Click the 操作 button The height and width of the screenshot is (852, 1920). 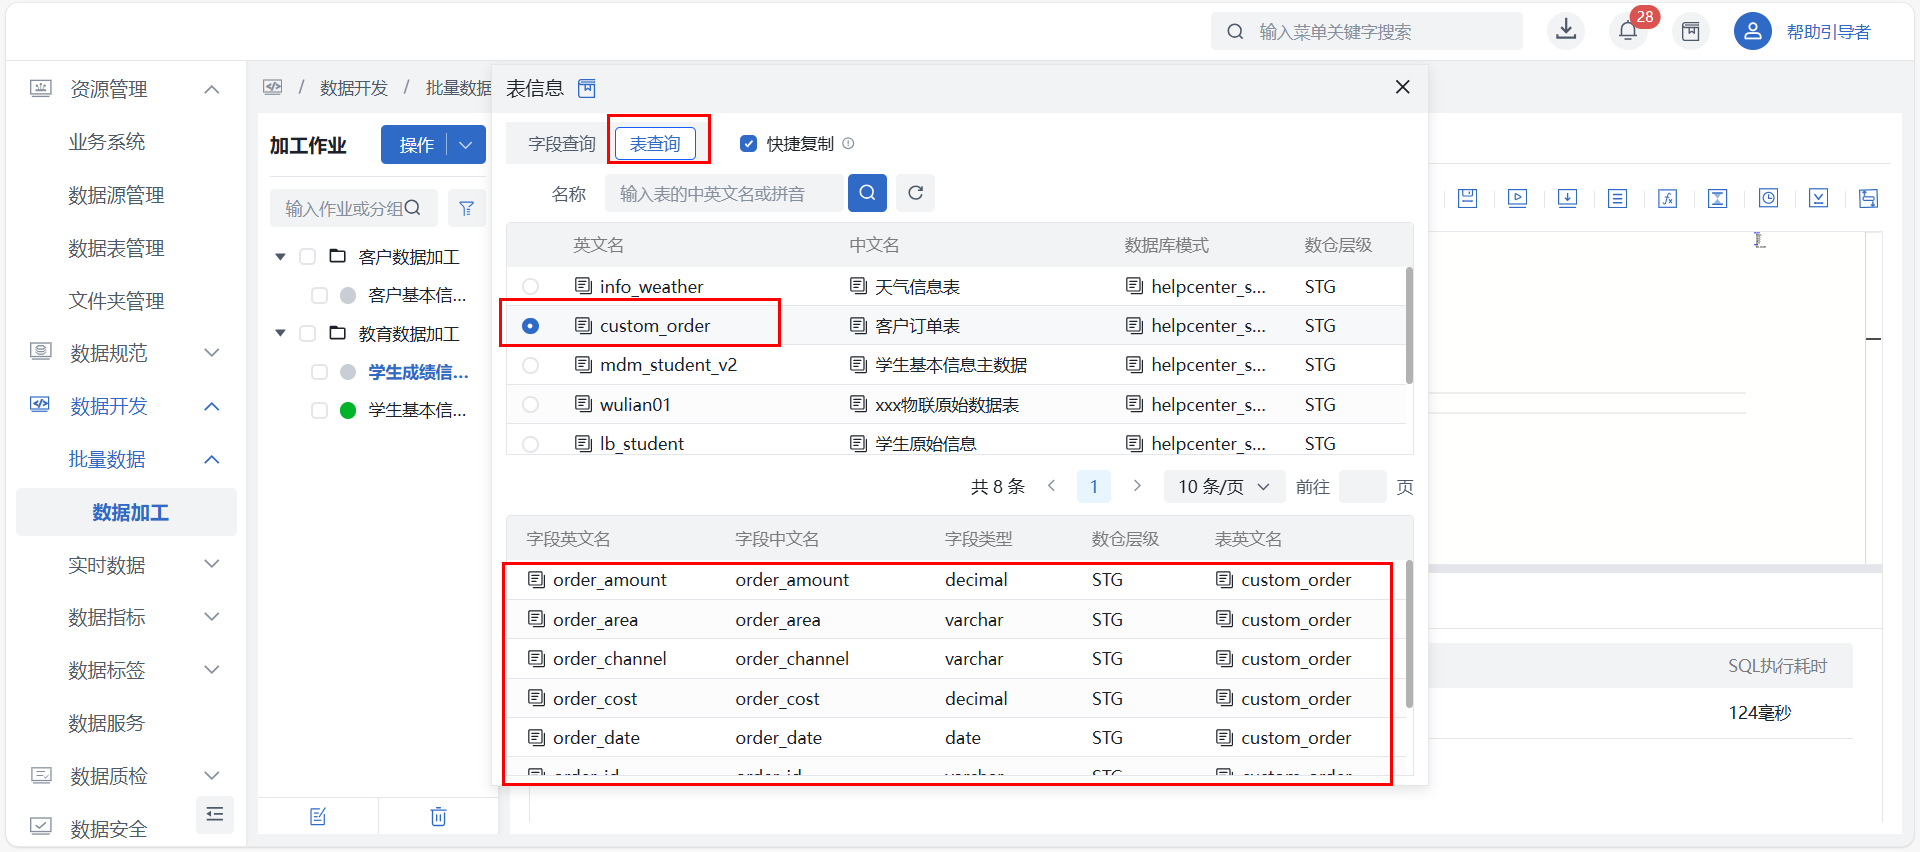click(416, 145)
